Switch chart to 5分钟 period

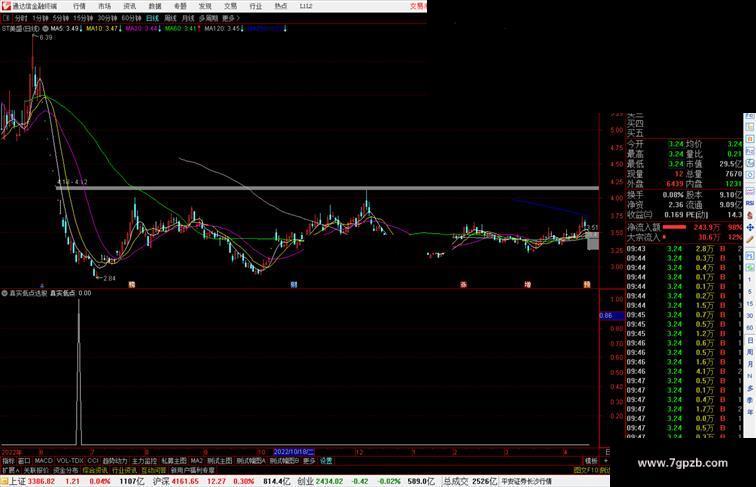click(x=61, y=18)
